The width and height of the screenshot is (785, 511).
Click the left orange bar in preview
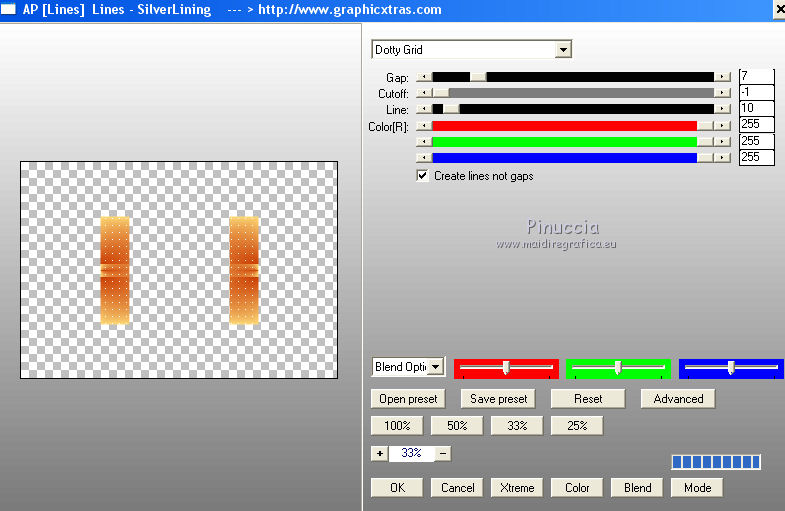pos(115,270)
